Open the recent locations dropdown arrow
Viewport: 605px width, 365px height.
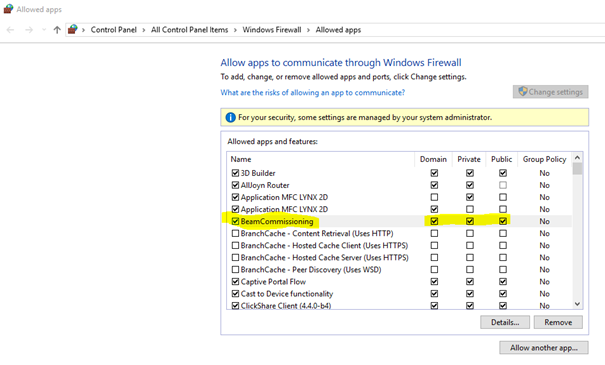(44, 30)
